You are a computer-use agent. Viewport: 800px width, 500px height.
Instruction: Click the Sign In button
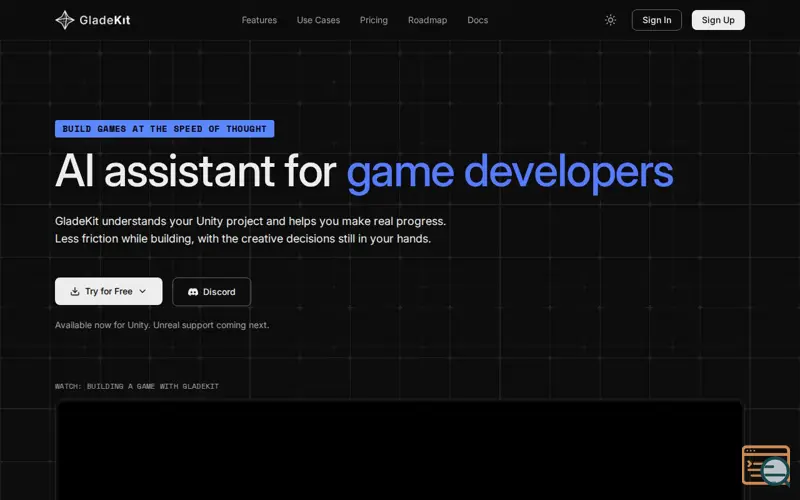click(657, 20)
